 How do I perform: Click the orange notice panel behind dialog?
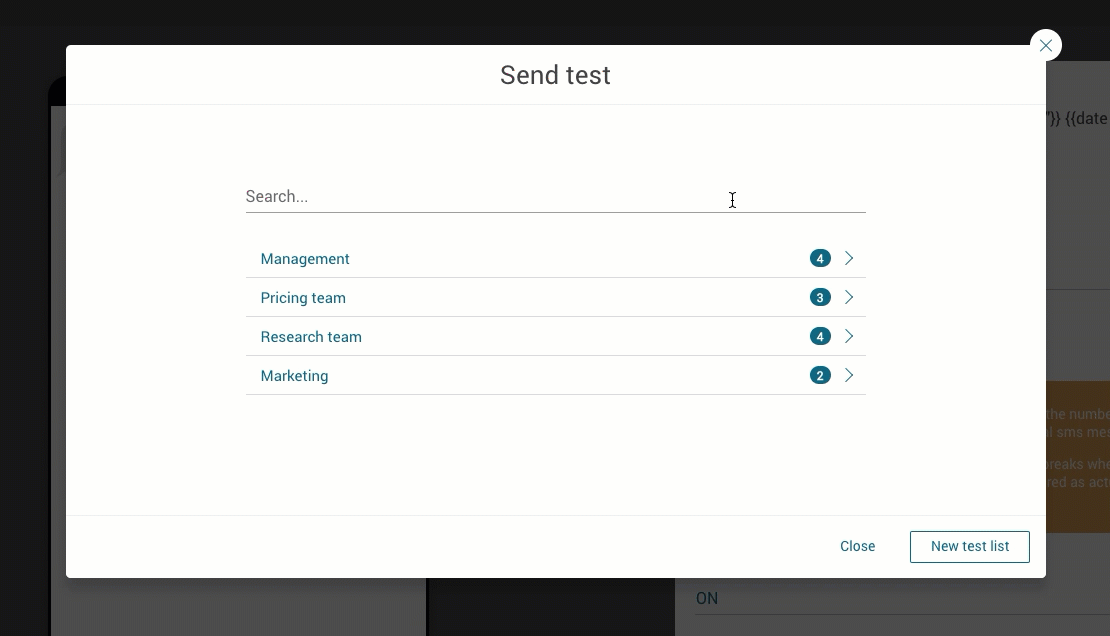pyautogui.click(x=1078, y=455)
